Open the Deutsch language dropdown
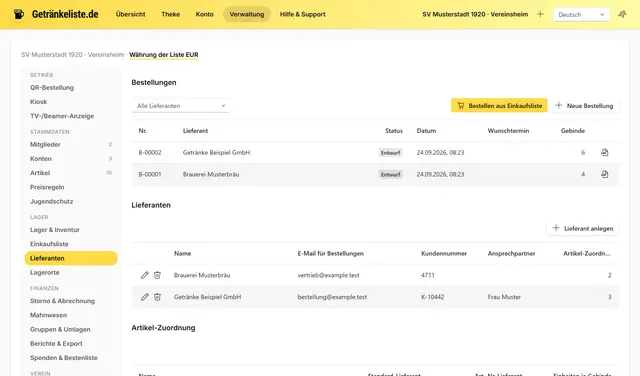Viewport: 640px width, 376px height. 581,14
